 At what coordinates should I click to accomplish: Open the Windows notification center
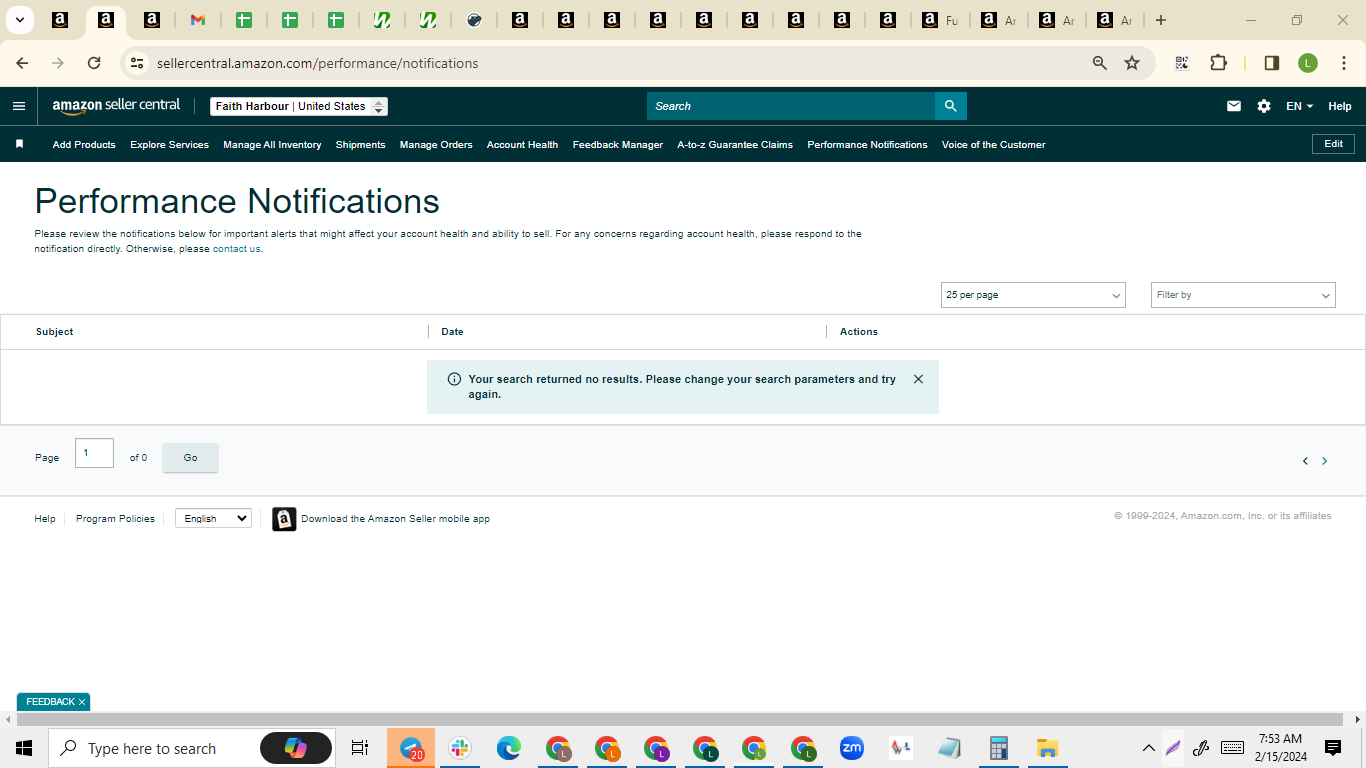point(1333,748)
